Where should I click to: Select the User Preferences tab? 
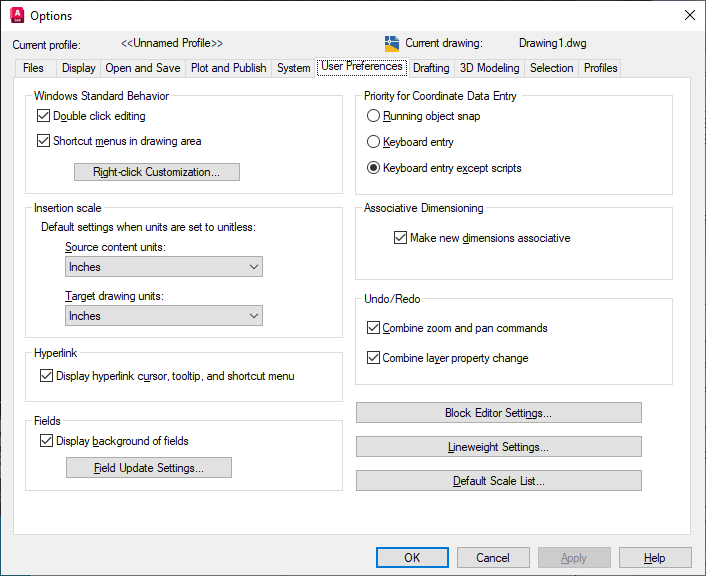tap(362, 67)
